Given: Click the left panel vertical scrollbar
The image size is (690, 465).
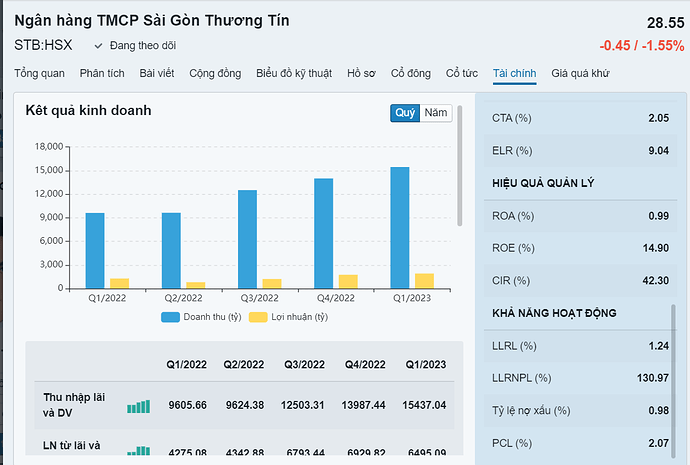Looking at the screenshot, I should (x=459, y=165).
